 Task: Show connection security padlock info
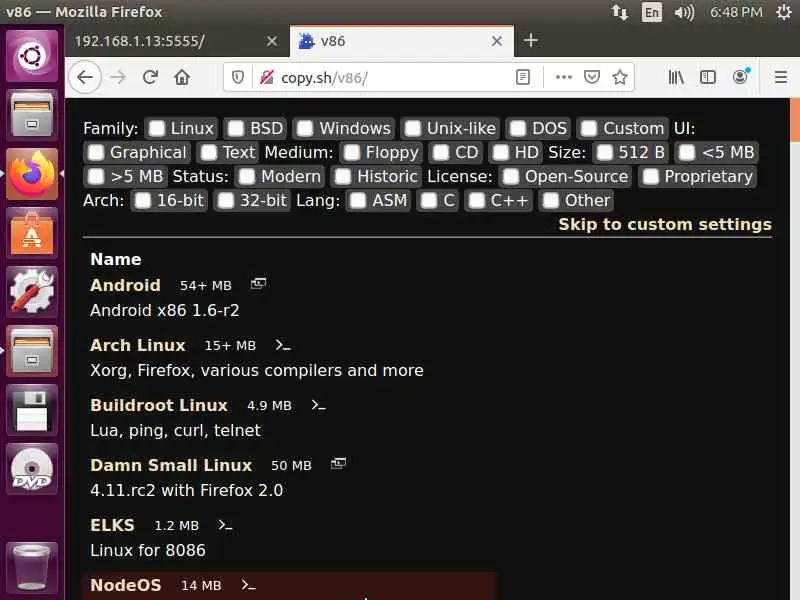[266, 78]
